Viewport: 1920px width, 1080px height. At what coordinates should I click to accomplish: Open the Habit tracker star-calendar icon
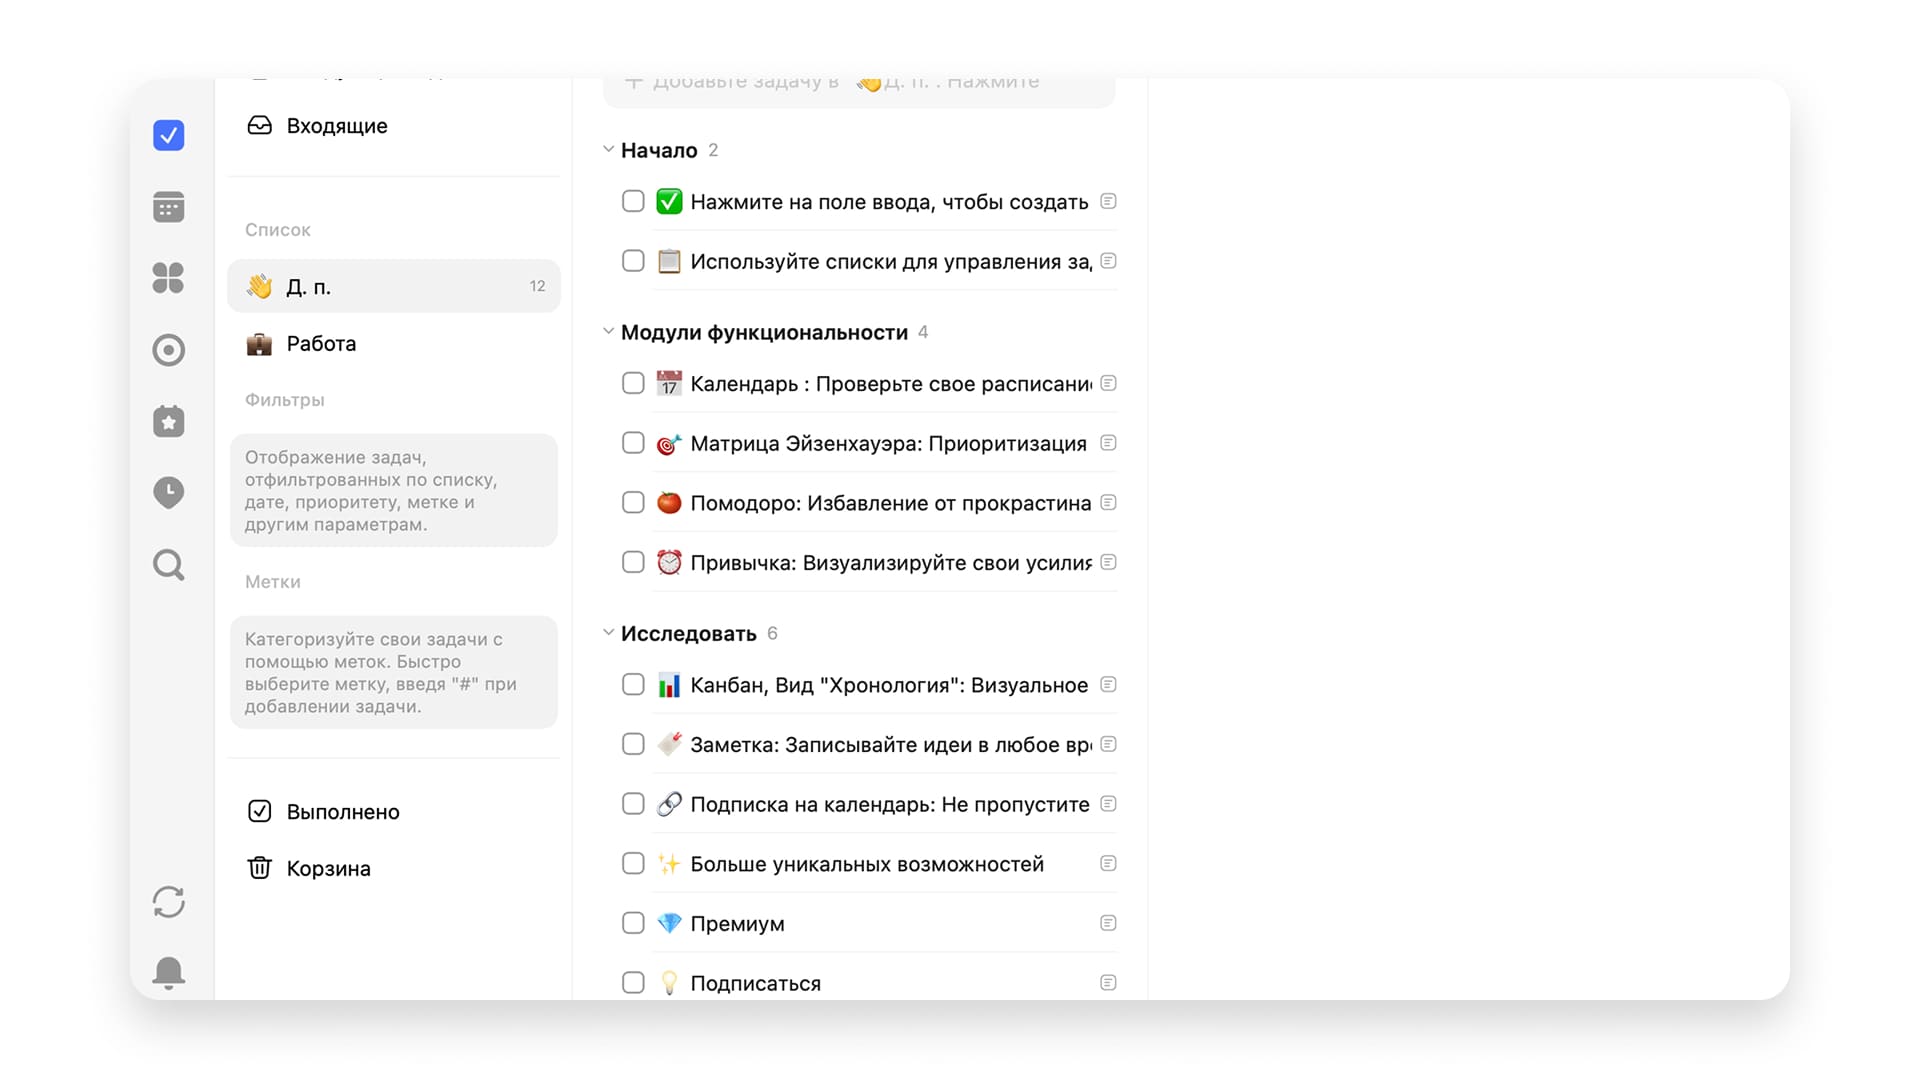[x=168, y=421]
